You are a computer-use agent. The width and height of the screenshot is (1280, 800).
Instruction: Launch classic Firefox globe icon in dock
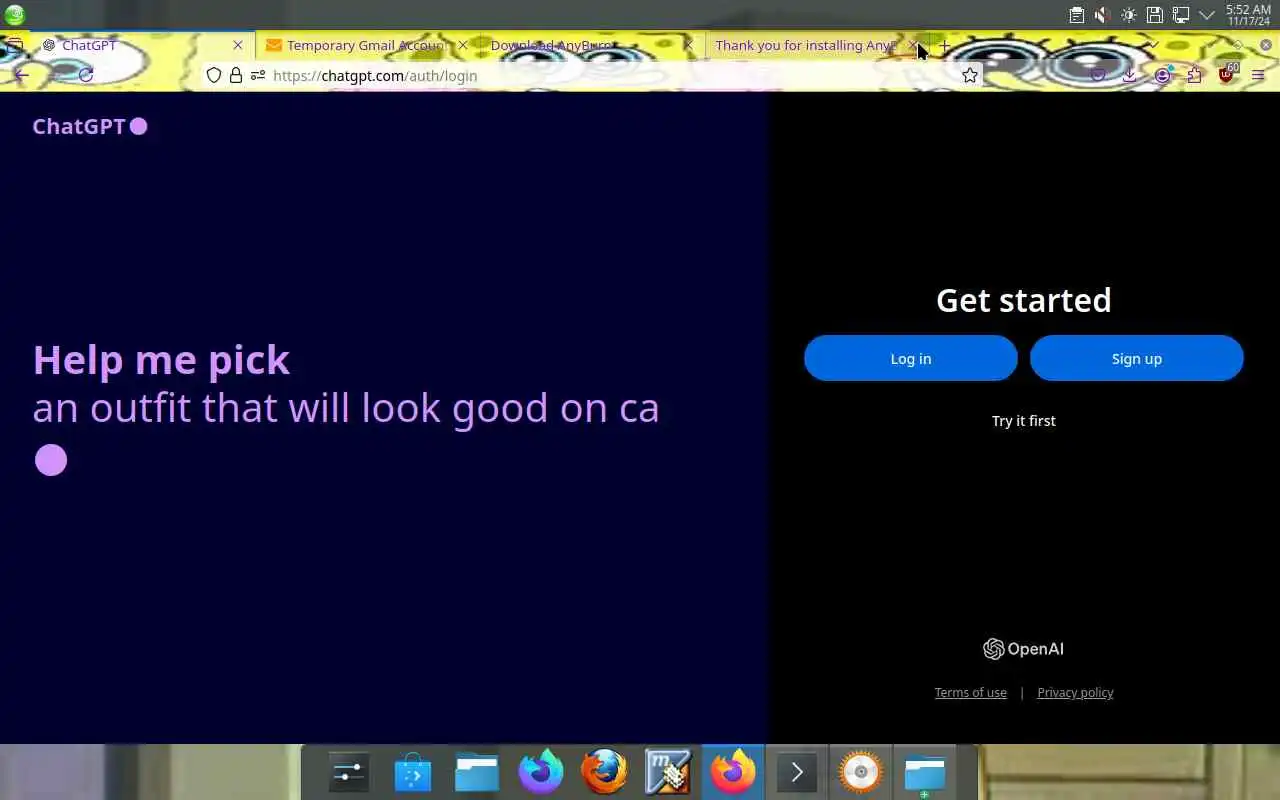[605, 772]
